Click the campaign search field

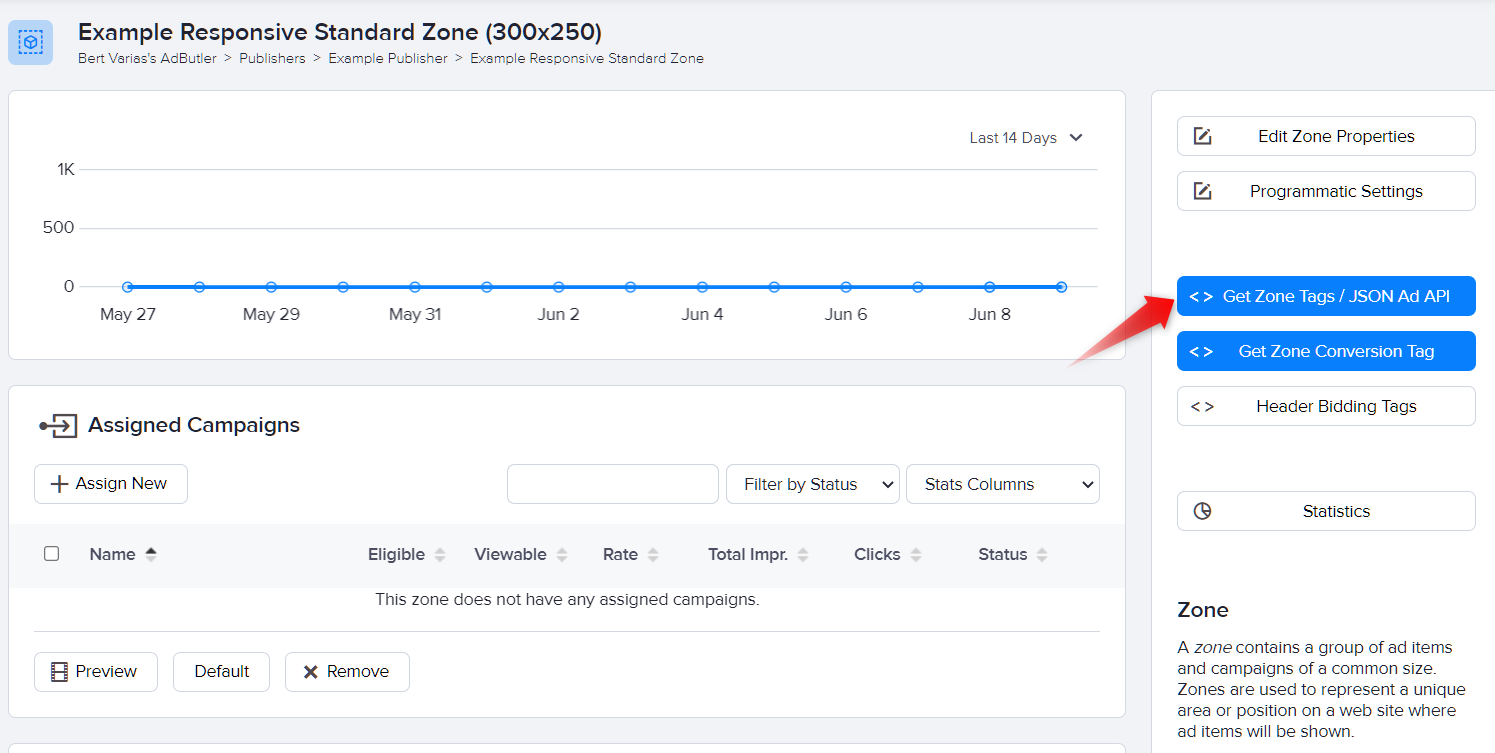click(612, 484)
